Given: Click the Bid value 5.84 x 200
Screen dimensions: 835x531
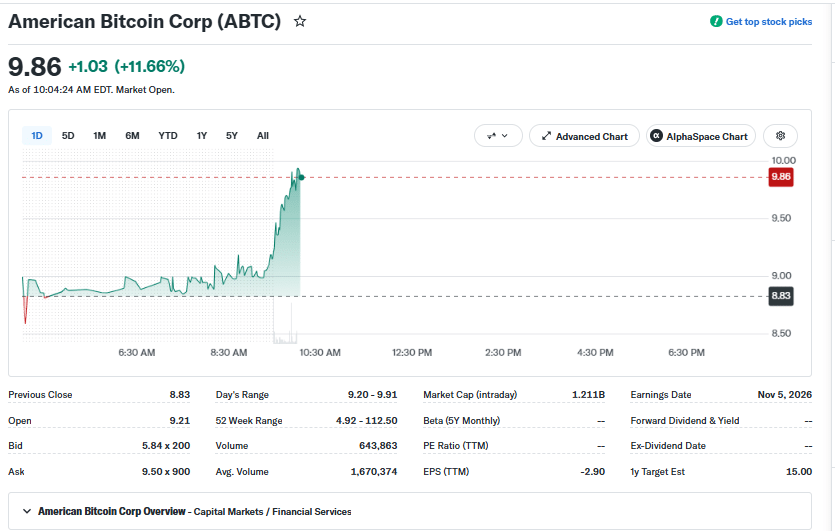Looking at the screenshot, I should [166, 446].
